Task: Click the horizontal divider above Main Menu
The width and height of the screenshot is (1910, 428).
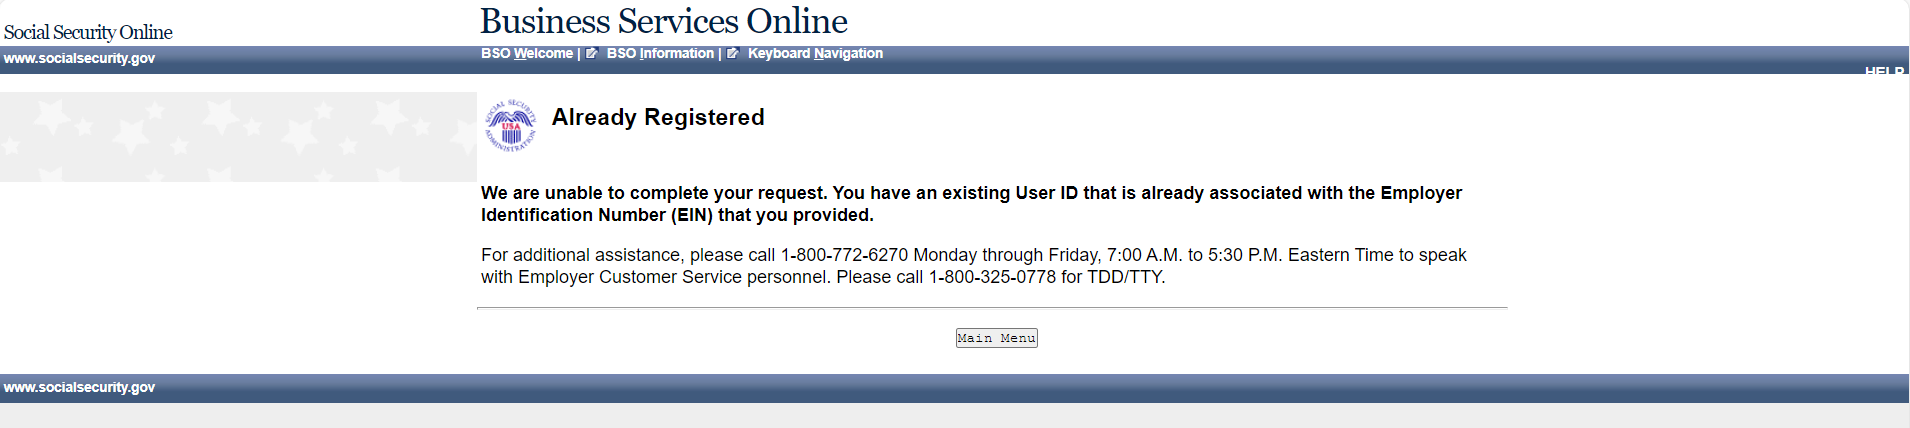Action: tap(992, 309)
